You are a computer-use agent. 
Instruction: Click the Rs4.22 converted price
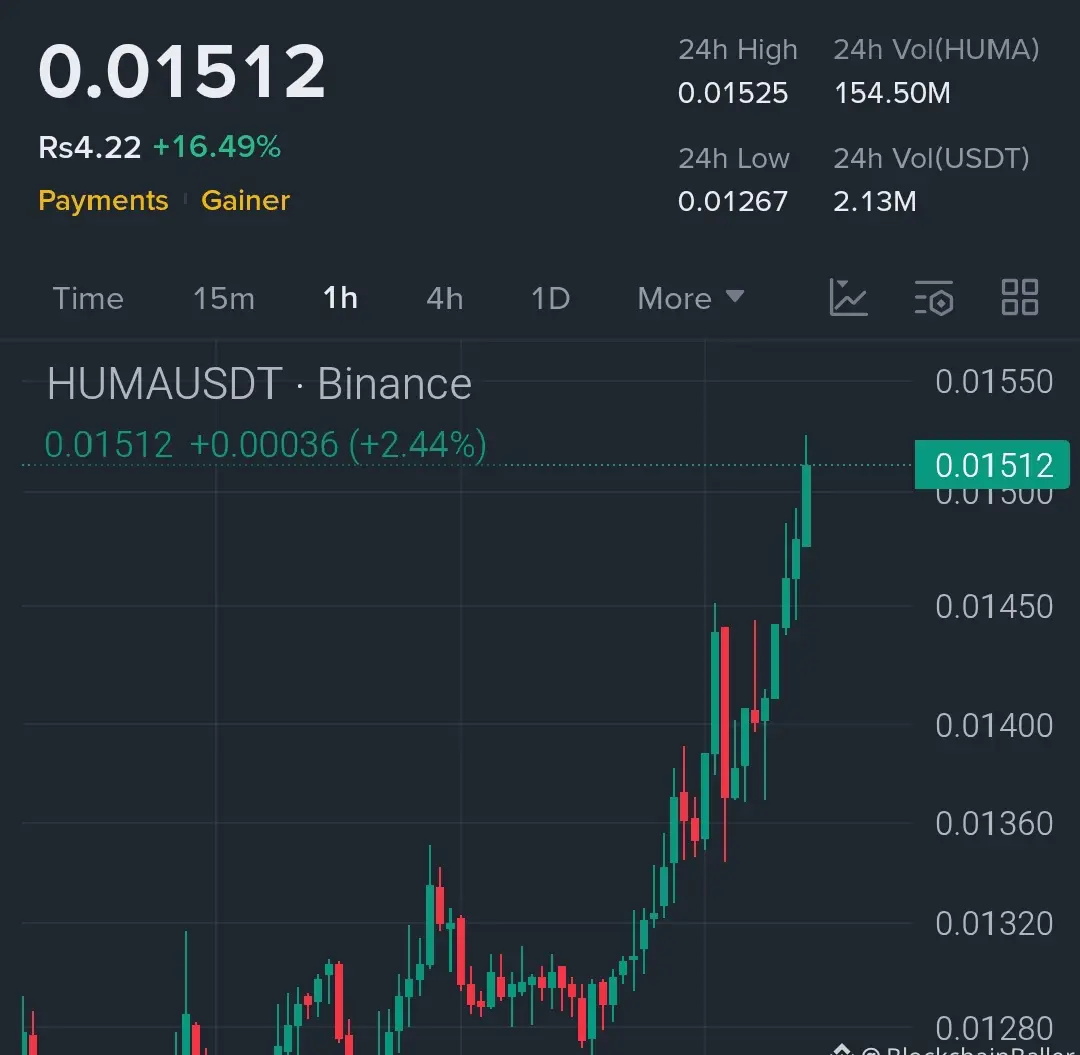[90, 147]
